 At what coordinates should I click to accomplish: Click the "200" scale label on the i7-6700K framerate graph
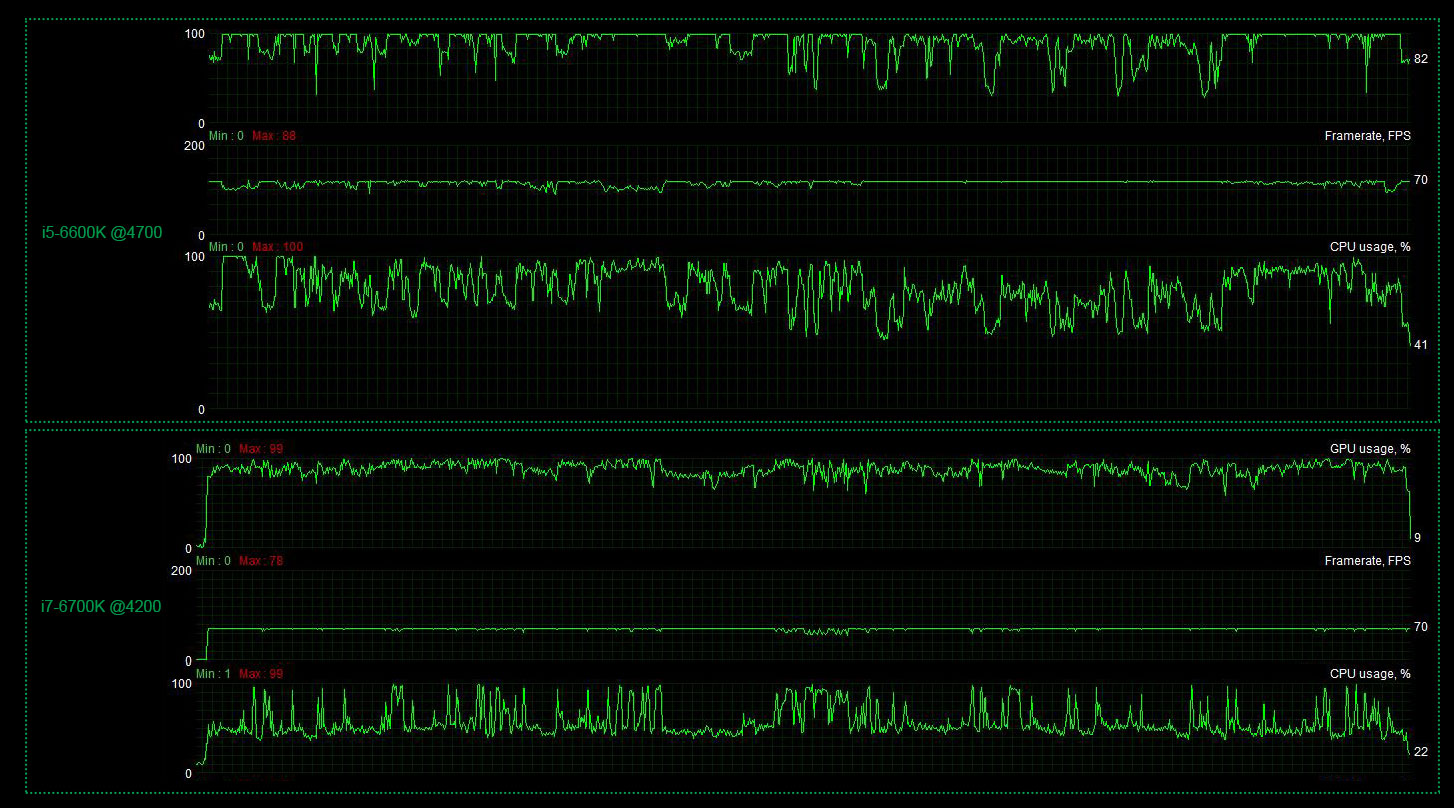(181, 572)
